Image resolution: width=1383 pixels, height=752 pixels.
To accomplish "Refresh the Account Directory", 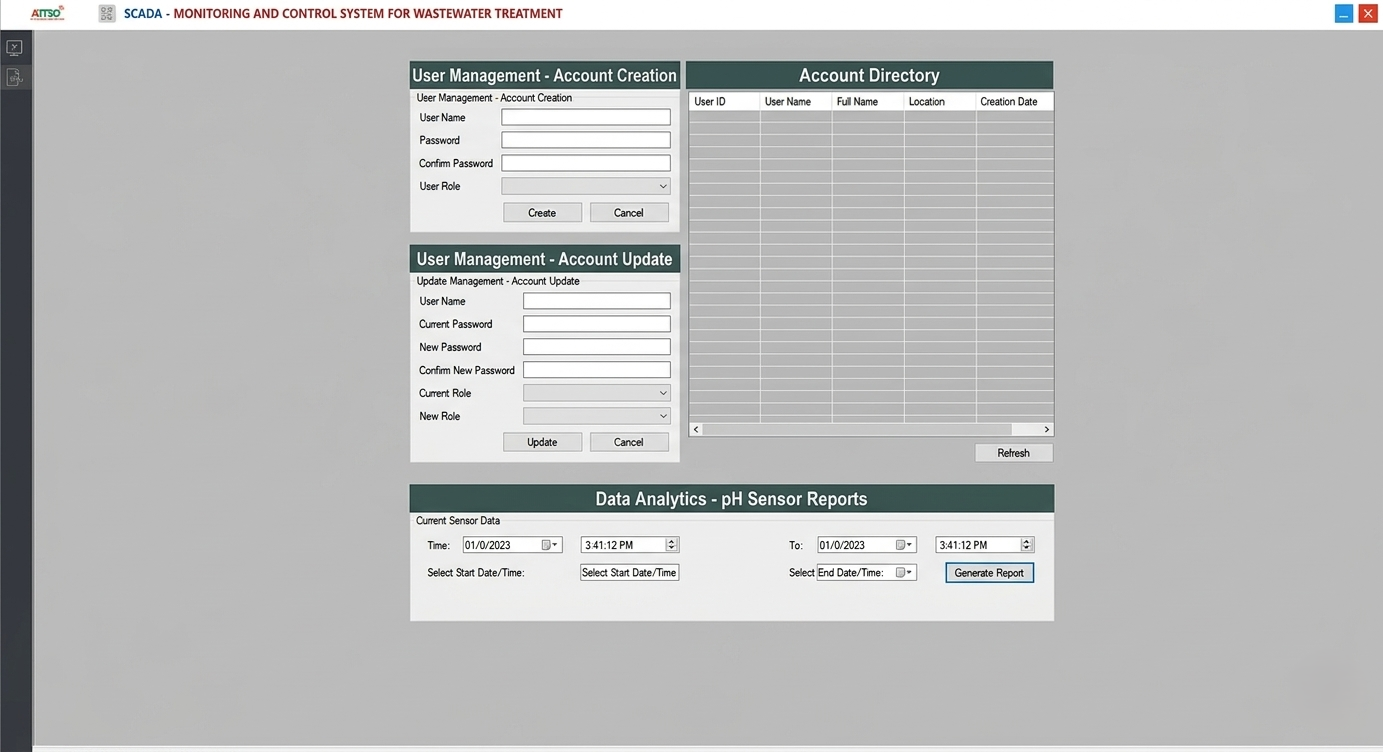I will [x=1014, y=453].
